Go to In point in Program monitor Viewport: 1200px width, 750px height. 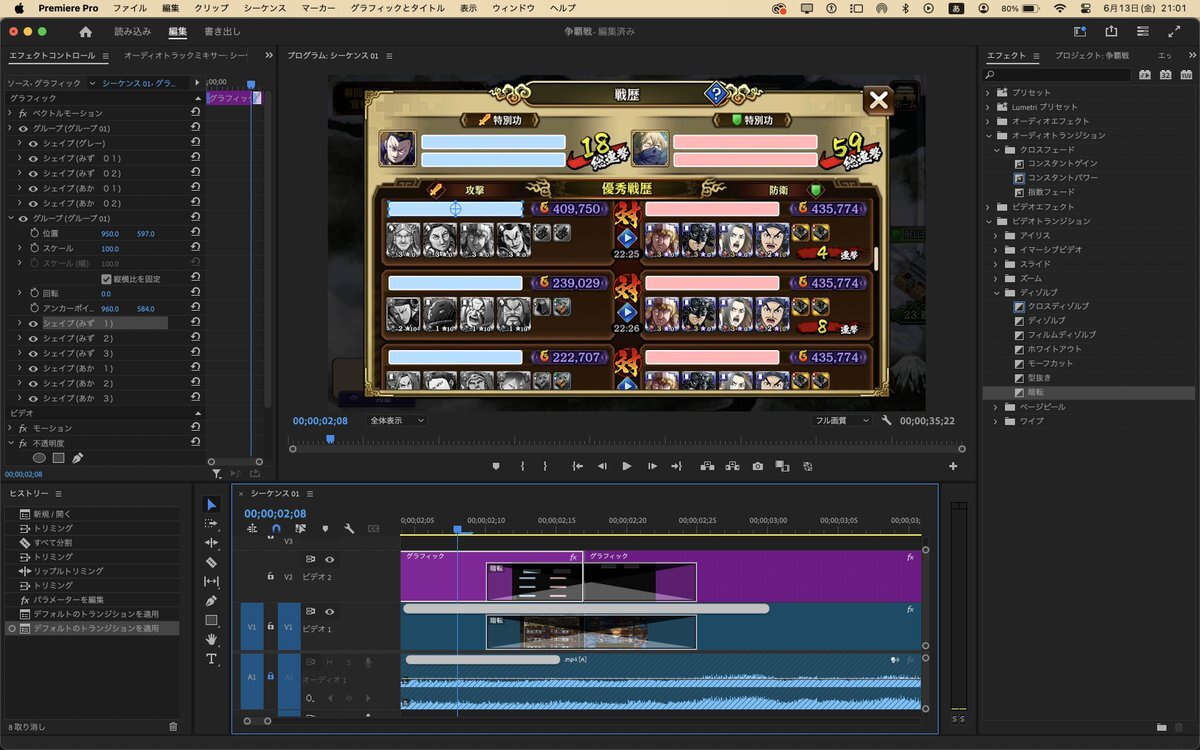coord(577,466)
